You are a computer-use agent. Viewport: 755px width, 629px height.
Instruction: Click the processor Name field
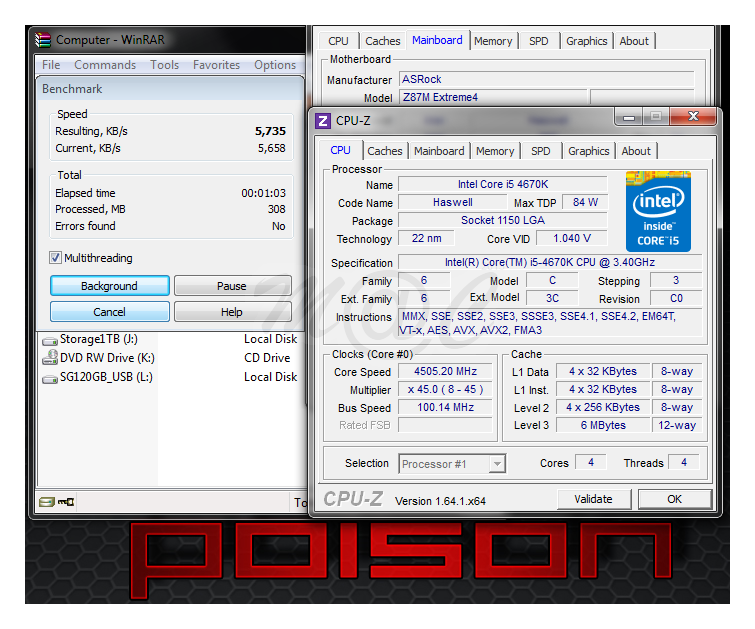coord(502,185)
